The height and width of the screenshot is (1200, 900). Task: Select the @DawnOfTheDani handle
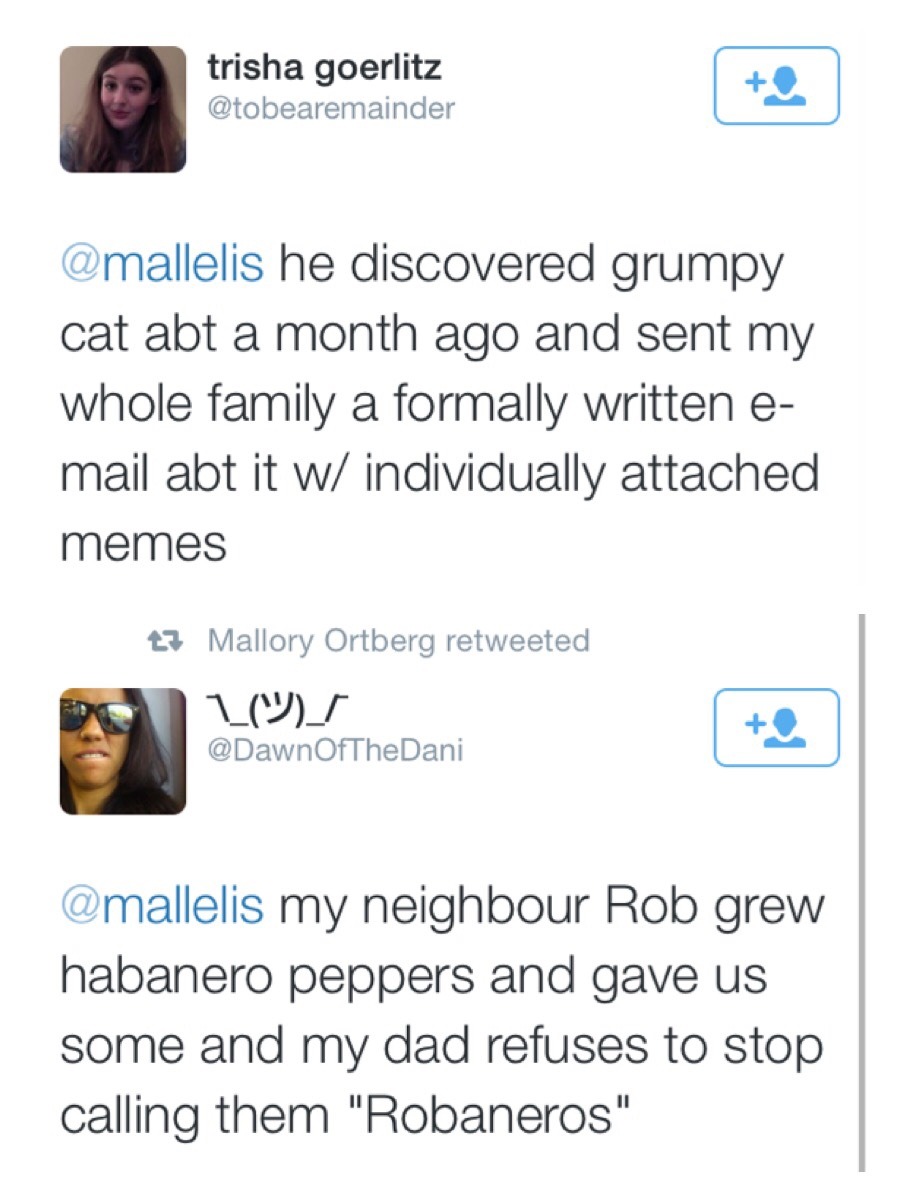334,749
